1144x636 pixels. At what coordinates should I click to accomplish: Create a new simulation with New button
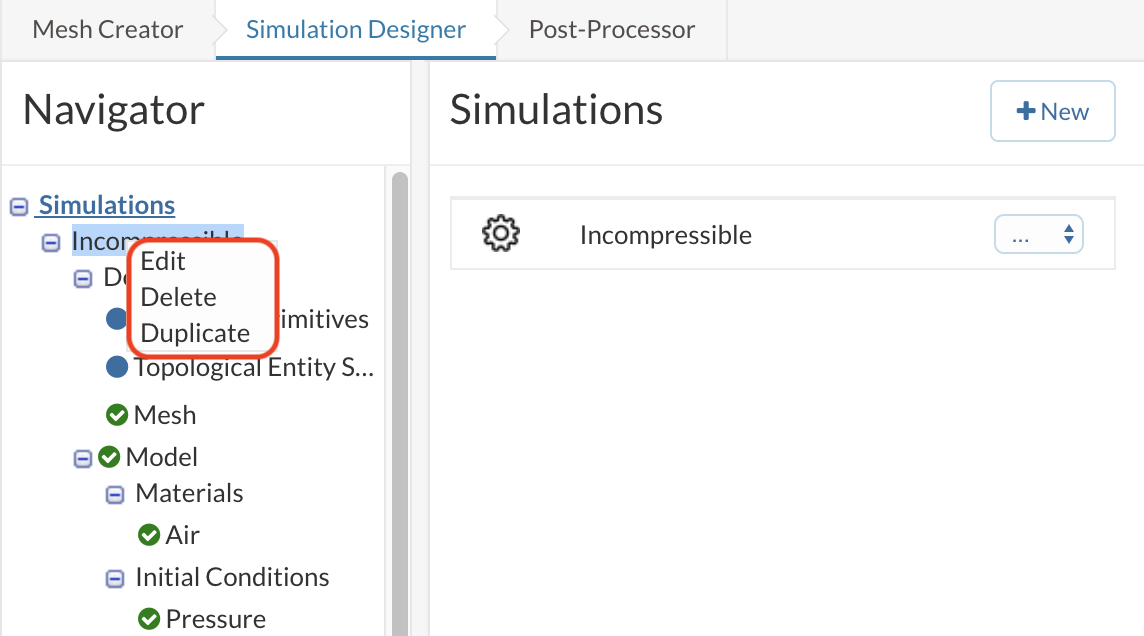(x=1052, y=111)
